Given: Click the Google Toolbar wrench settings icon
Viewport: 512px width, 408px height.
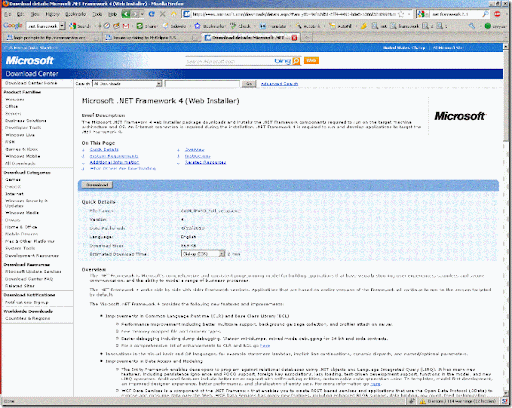Looking at the screenshot, I should pyautogui.click(x=472, y=26).
